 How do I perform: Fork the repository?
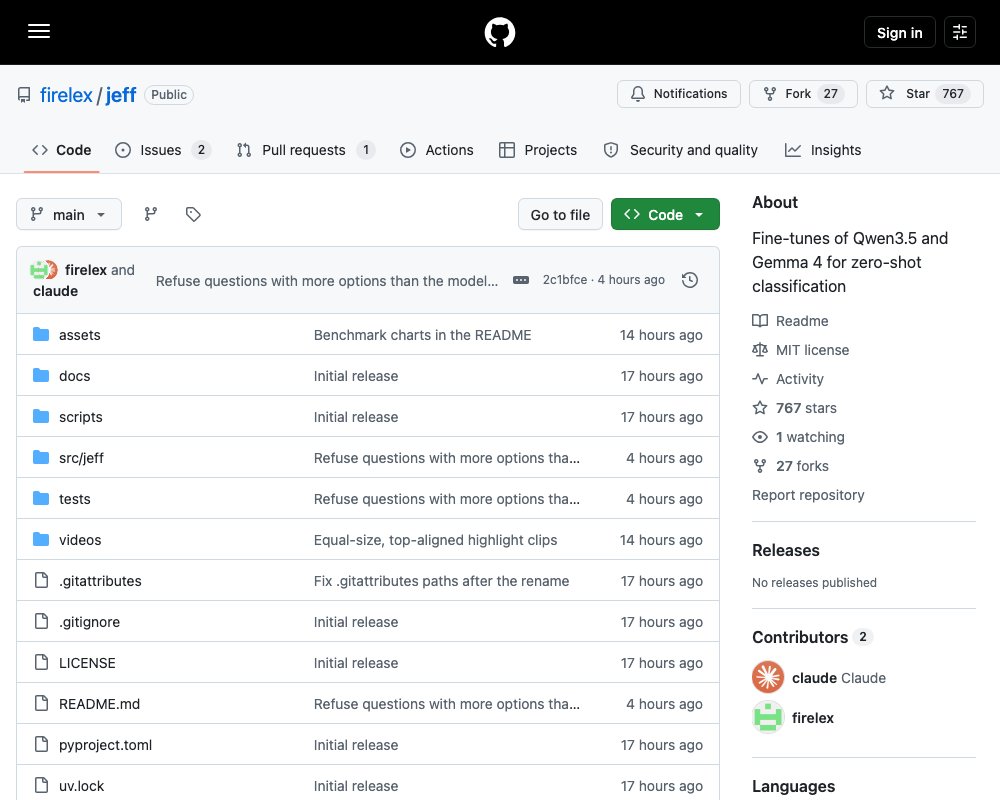[803, 94]
